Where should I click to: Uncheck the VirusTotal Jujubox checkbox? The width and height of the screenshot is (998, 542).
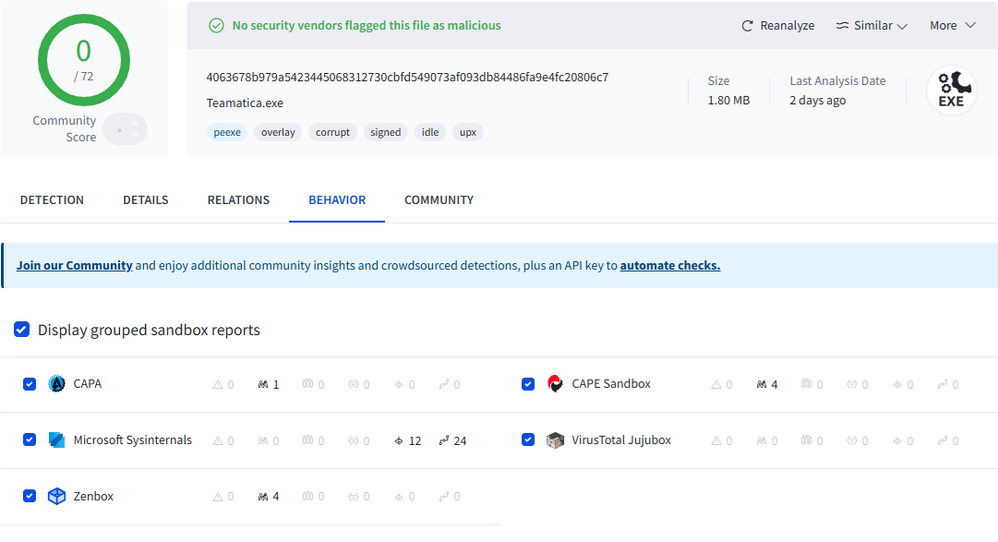click(528, 440)
